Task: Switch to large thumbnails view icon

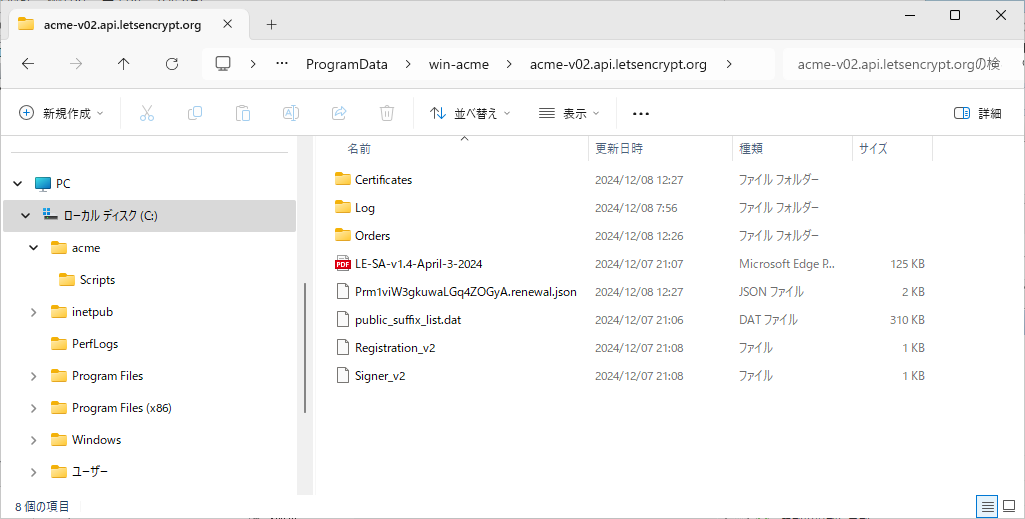Action: [1009, 506]
